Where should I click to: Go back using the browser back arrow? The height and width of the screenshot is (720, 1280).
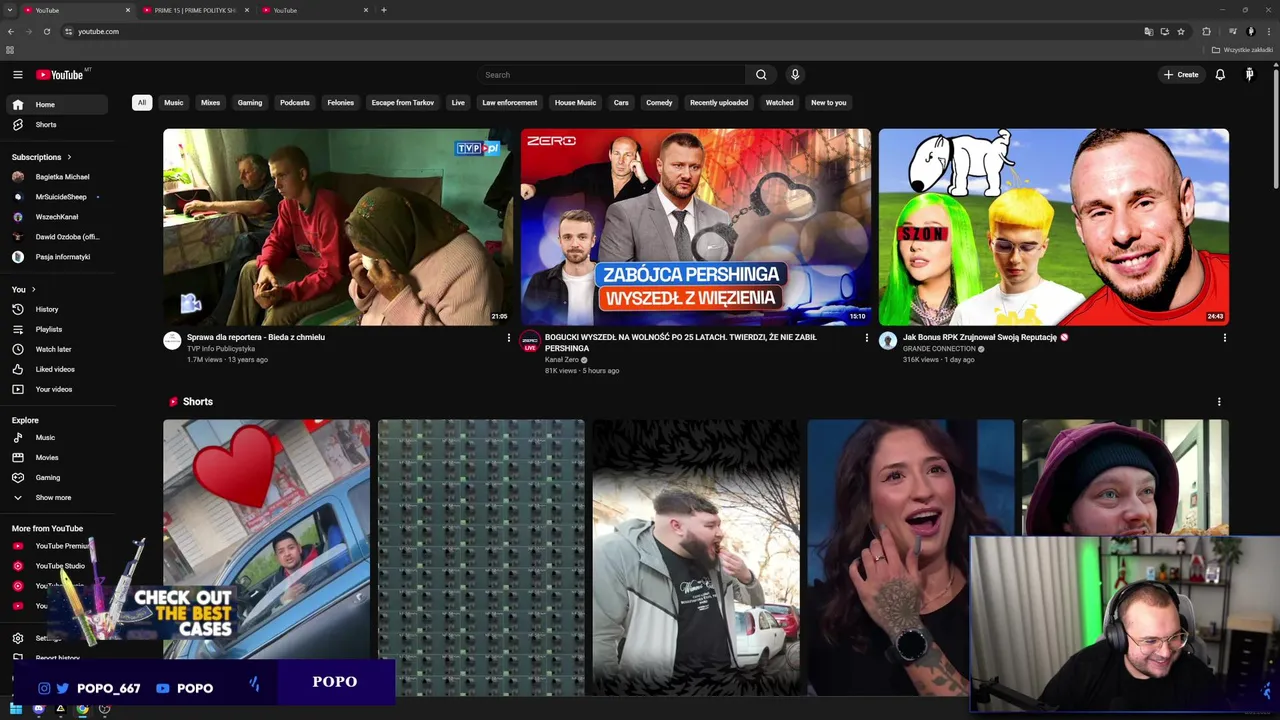click(11, 31)
